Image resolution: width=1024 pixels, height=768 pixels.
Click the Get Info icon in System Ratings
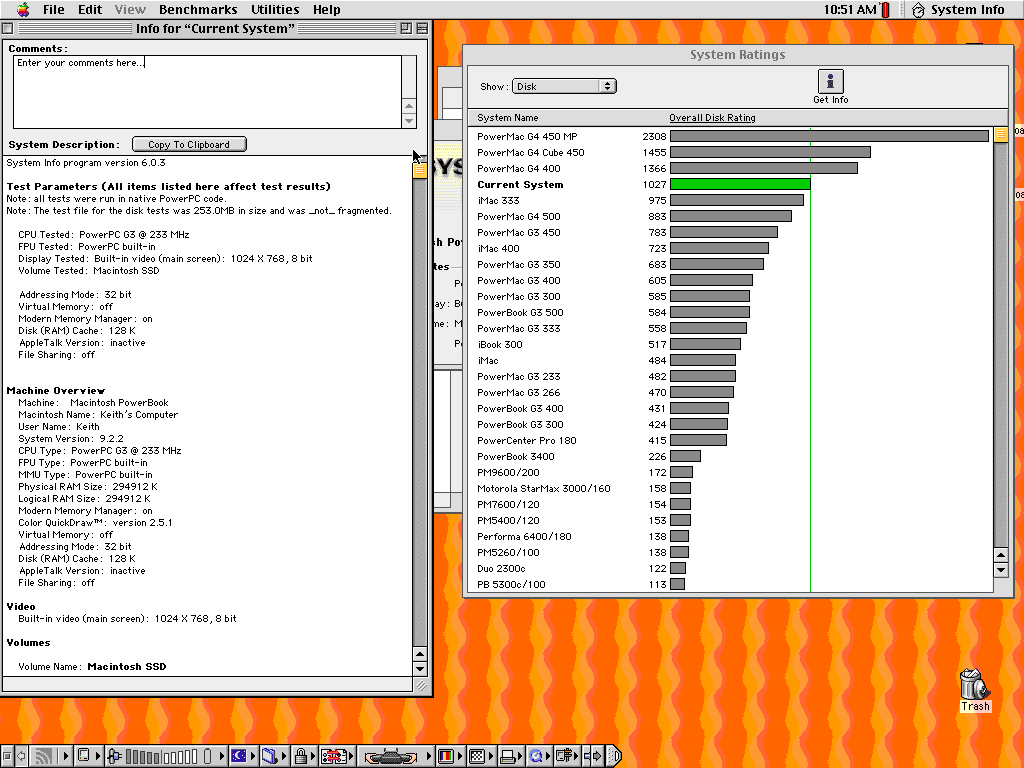click(x=830, y=86)
